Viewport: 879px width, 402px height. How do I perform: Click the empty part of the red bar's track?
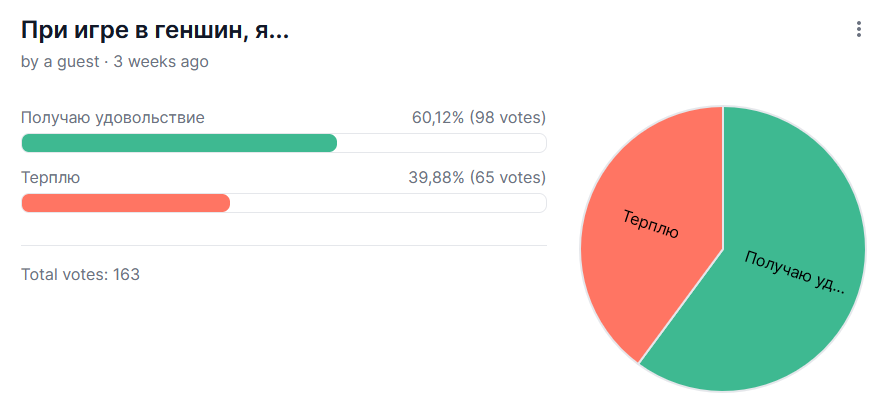pos(388,203)
